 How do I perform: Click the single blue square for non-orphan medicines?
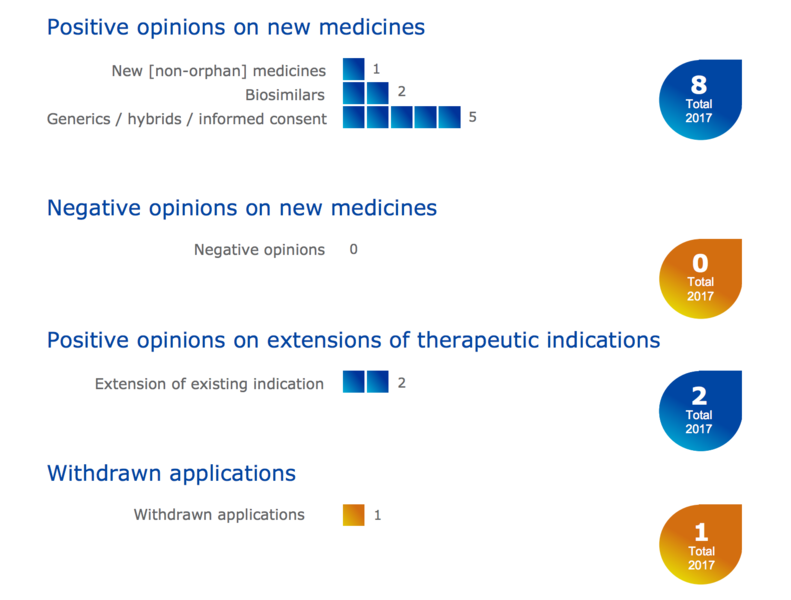coord(354,69)
